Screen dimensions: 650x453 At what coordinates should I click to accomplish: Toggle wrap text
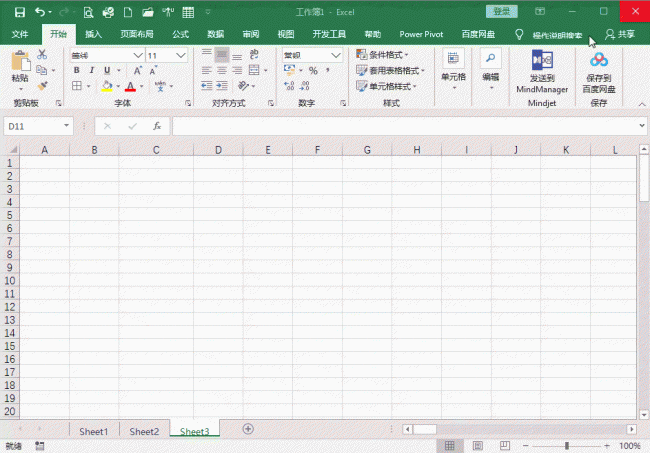pos(254,54)
